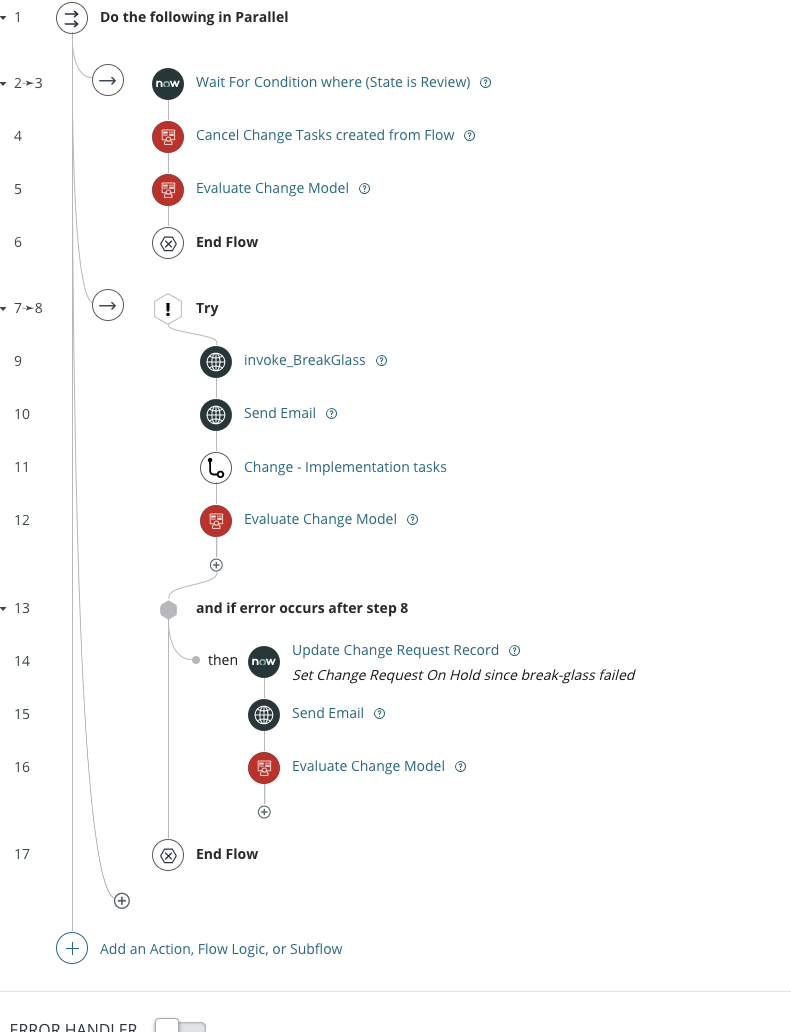791x1032 pixels.
Task: Click the plus icon below Evaluate Change Model step 12
Action: (216, 564)
